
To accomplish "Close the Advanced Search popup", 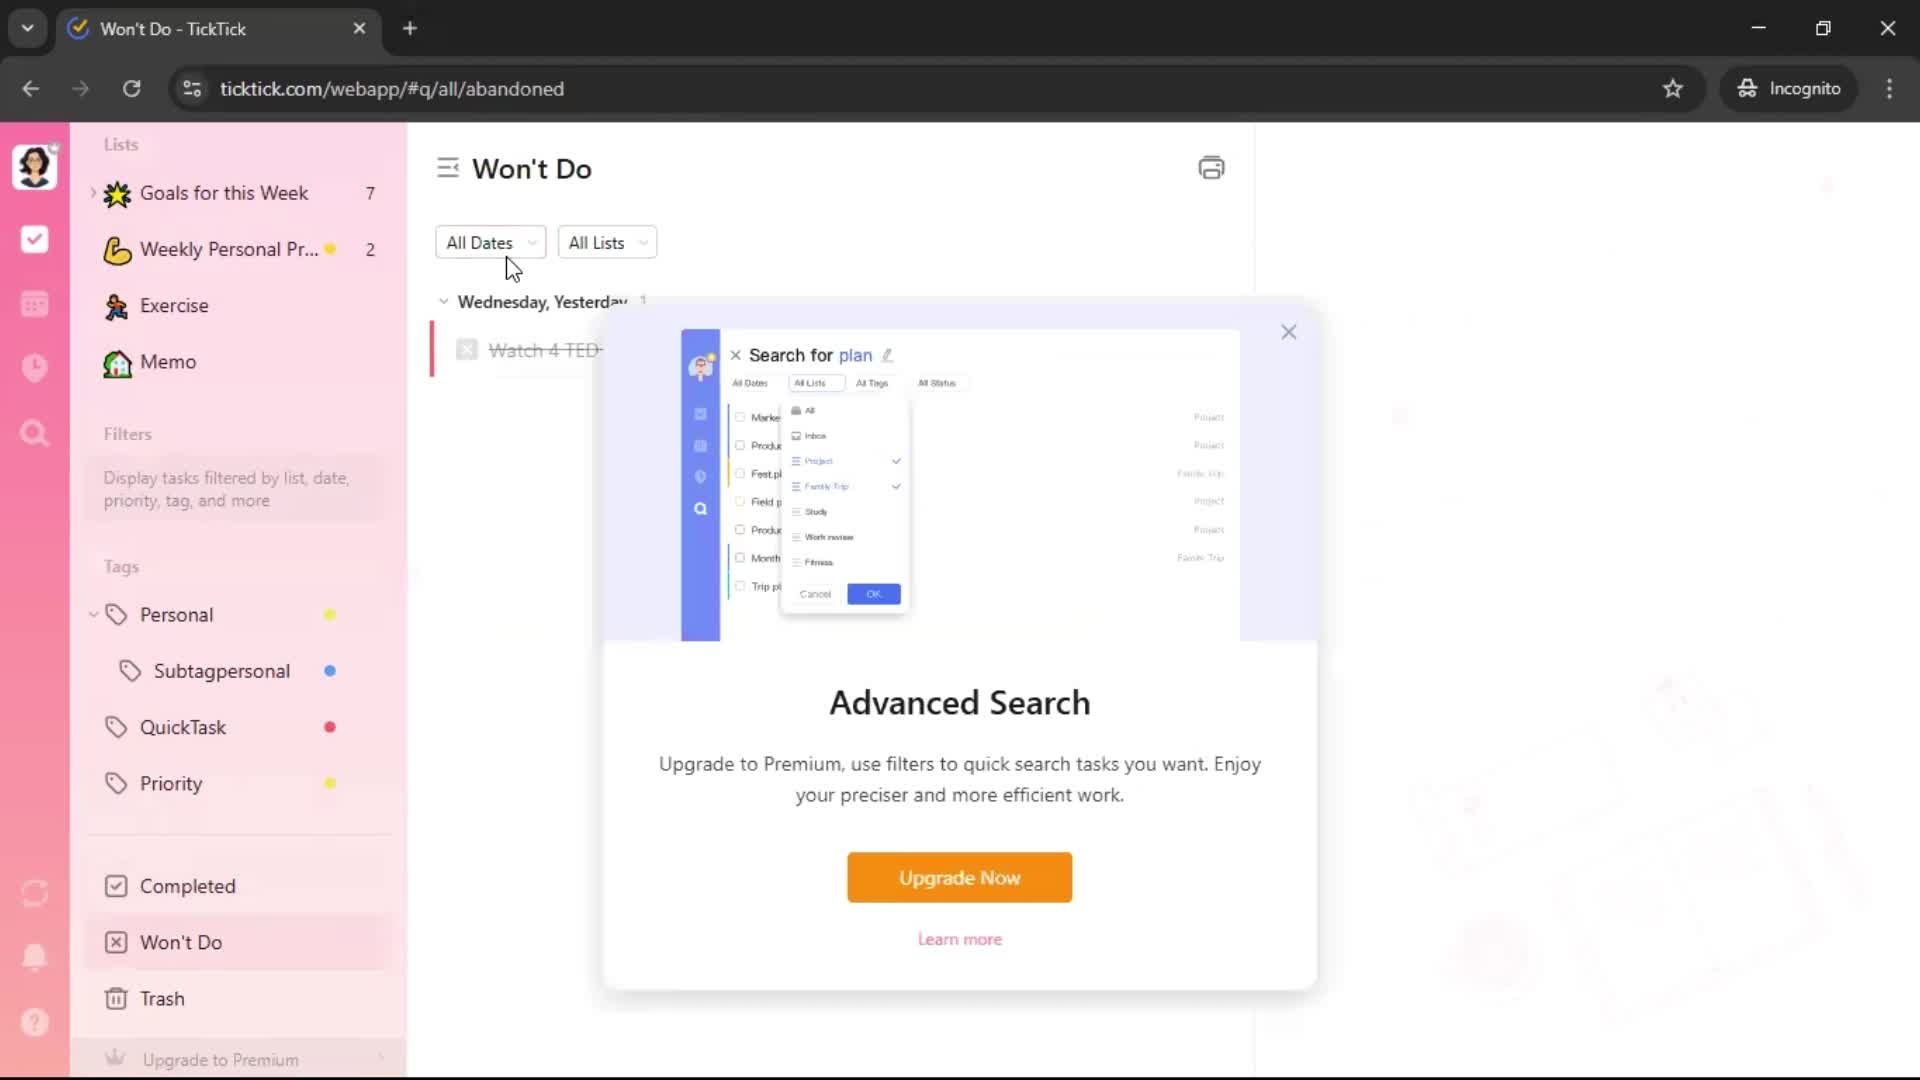I will tap(1288, 332).
